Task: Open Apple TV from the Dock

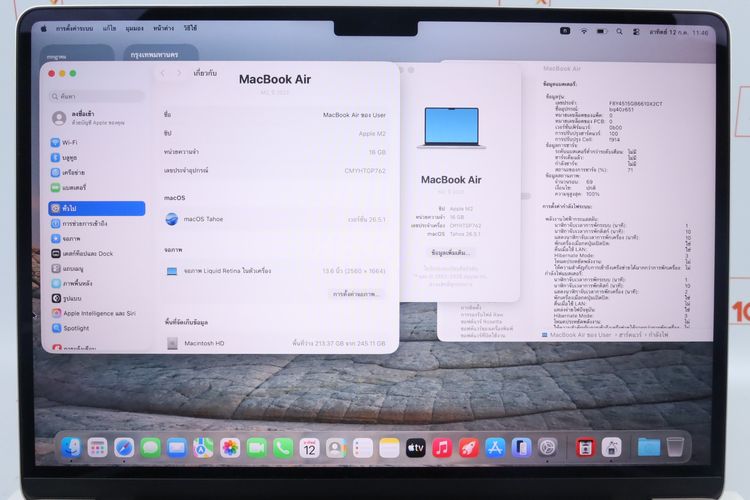Action: [416, 448]
